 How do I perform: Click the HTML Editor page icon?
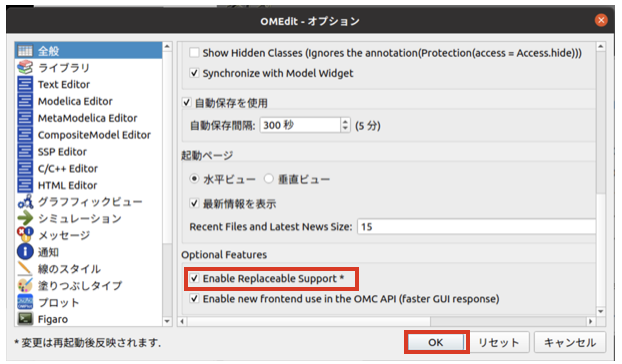pos(25,185)
